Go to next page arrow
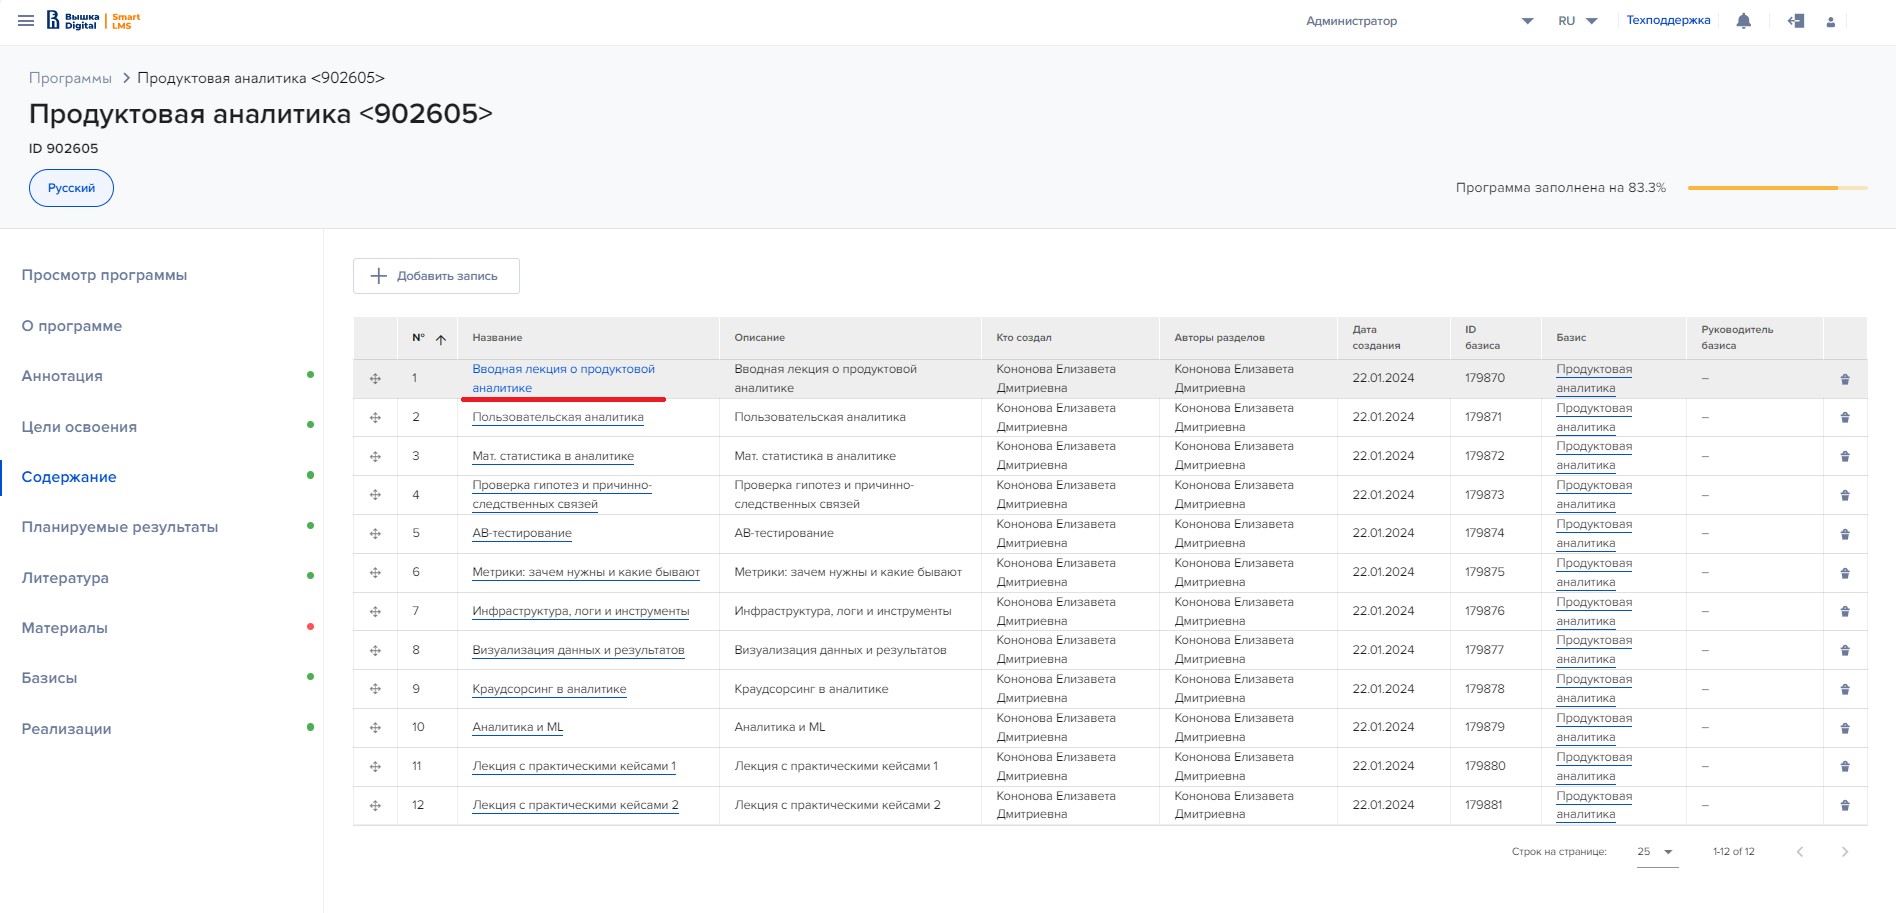The width and height of the screenshot is (1896, 913). click(1844, 852)
